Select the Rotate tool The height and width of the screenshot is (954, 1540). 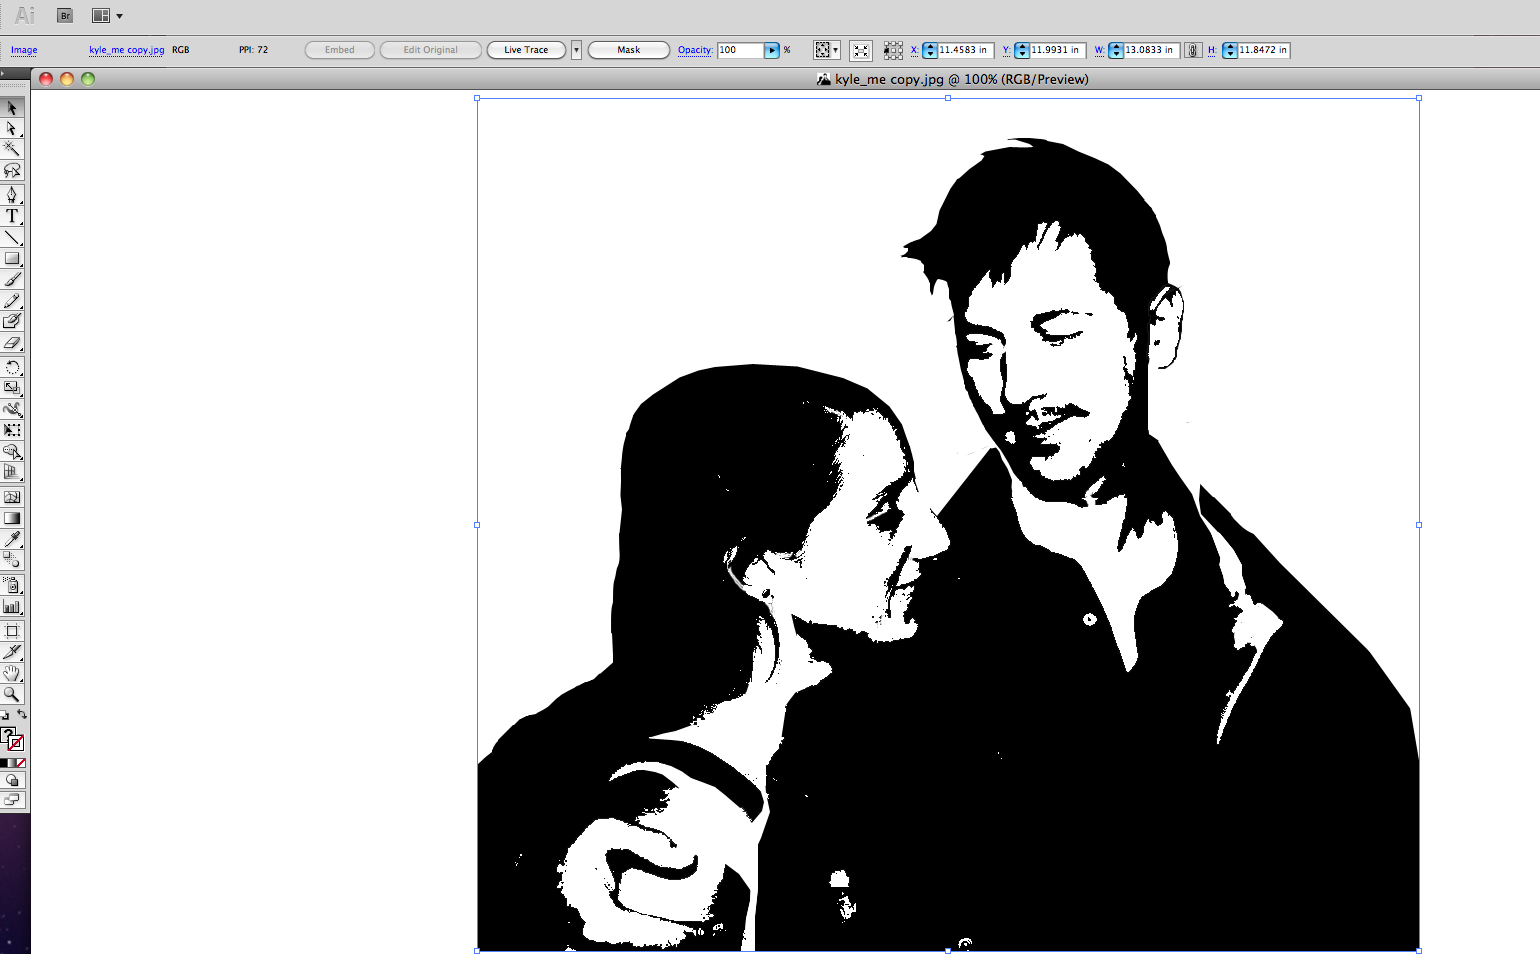coord(12,367)
